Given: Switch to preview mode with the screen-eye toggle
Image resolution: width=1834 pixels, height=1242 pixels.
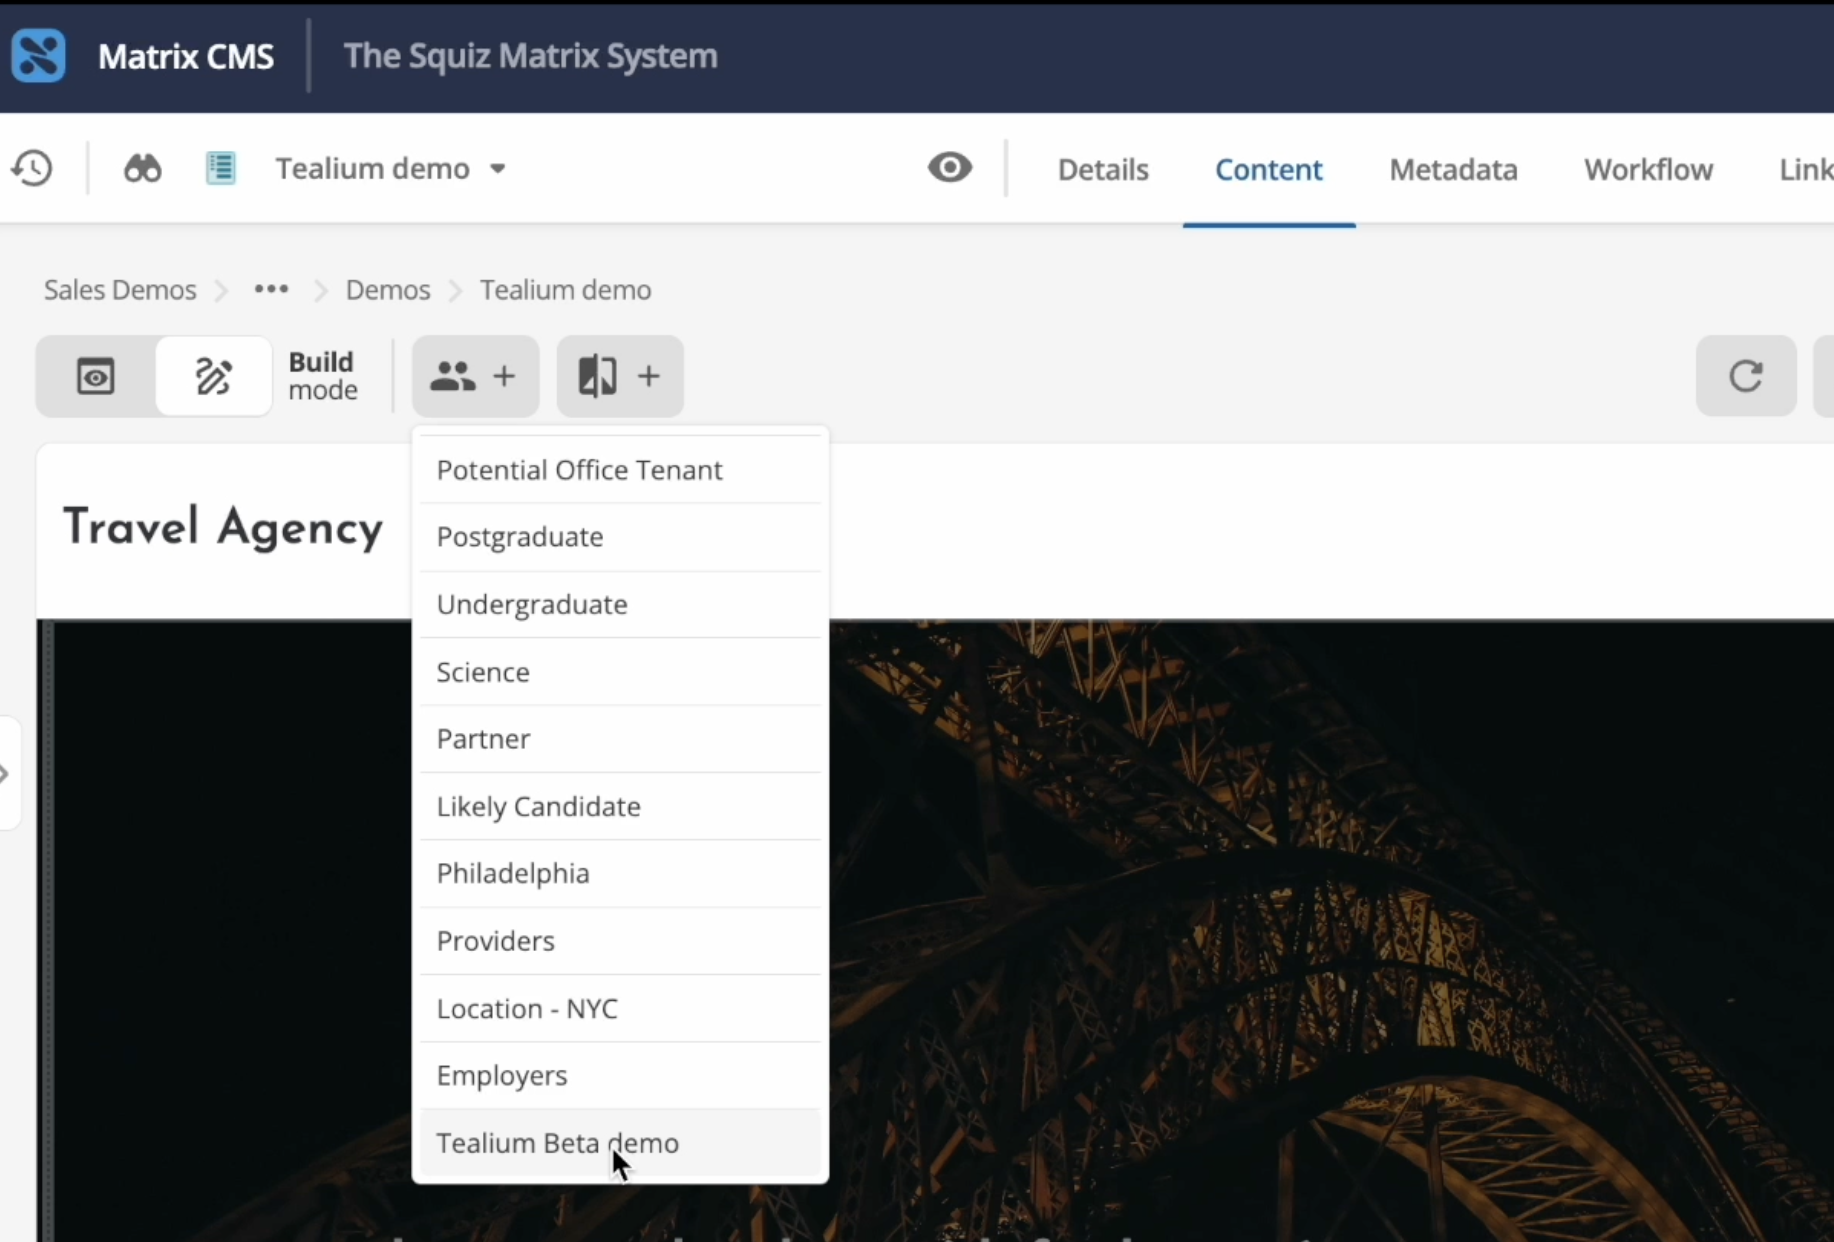Looking at the screenshot, I should [94, 376].
